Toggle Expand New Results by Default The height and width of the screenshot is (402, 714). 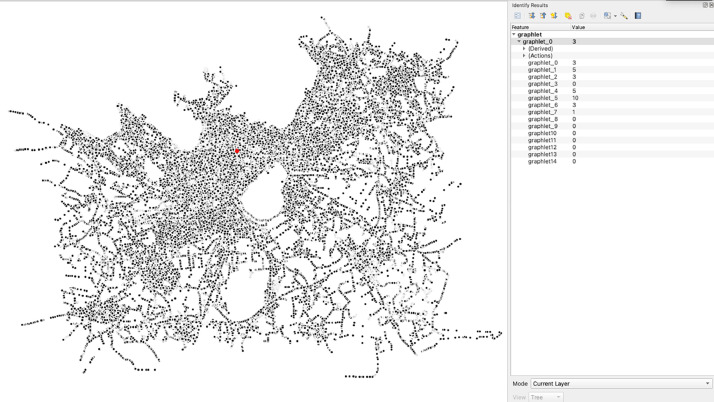pyautogui.click(x=554, y=16)
